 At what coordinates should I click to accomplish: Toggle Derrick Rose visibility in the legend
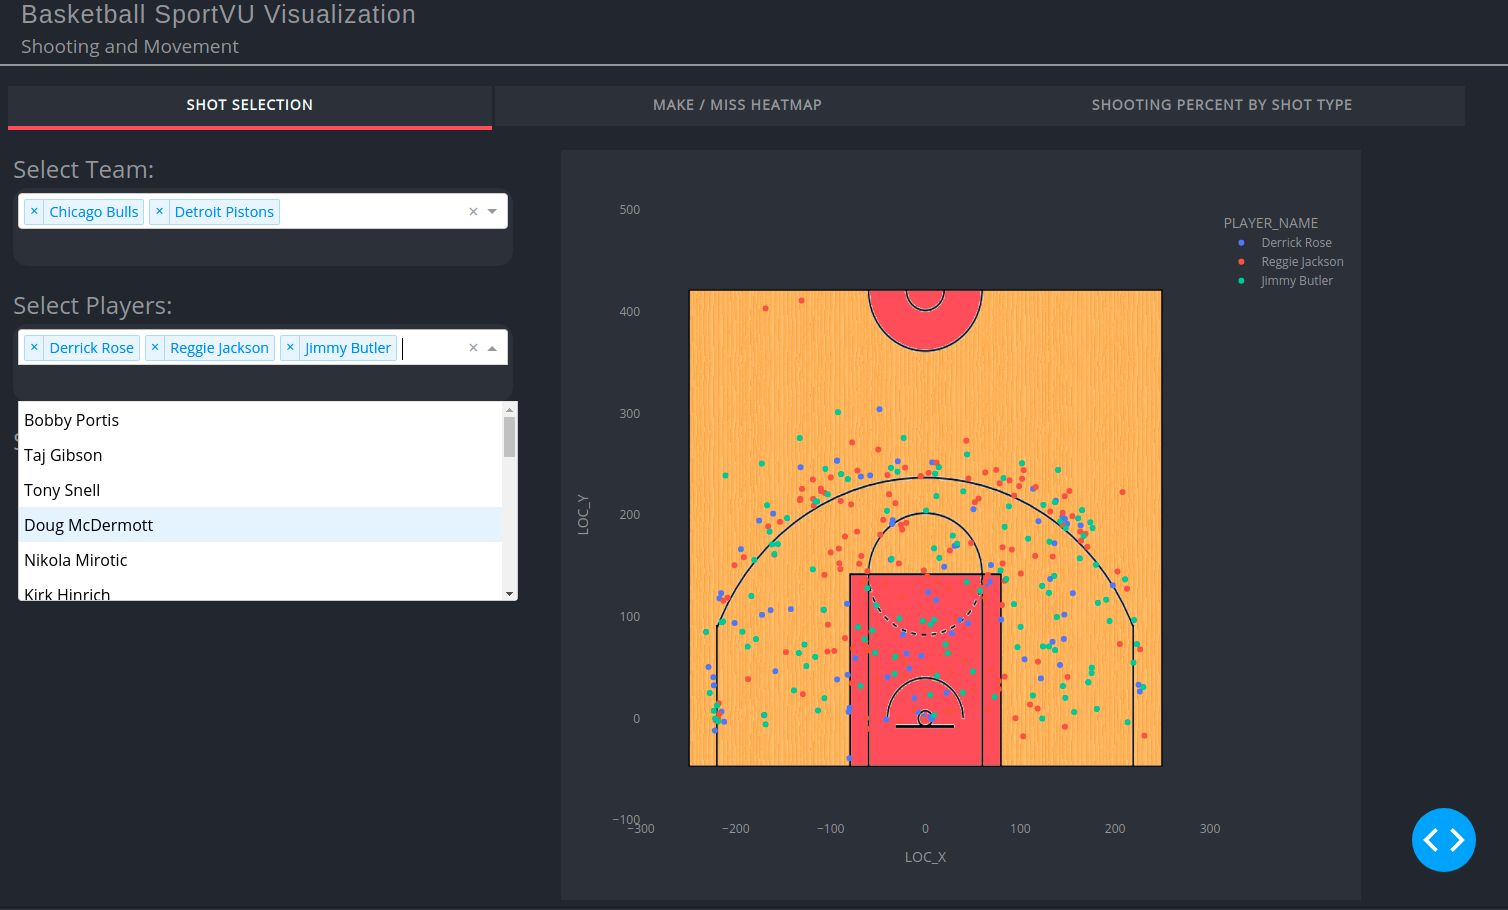[1296, 242]
